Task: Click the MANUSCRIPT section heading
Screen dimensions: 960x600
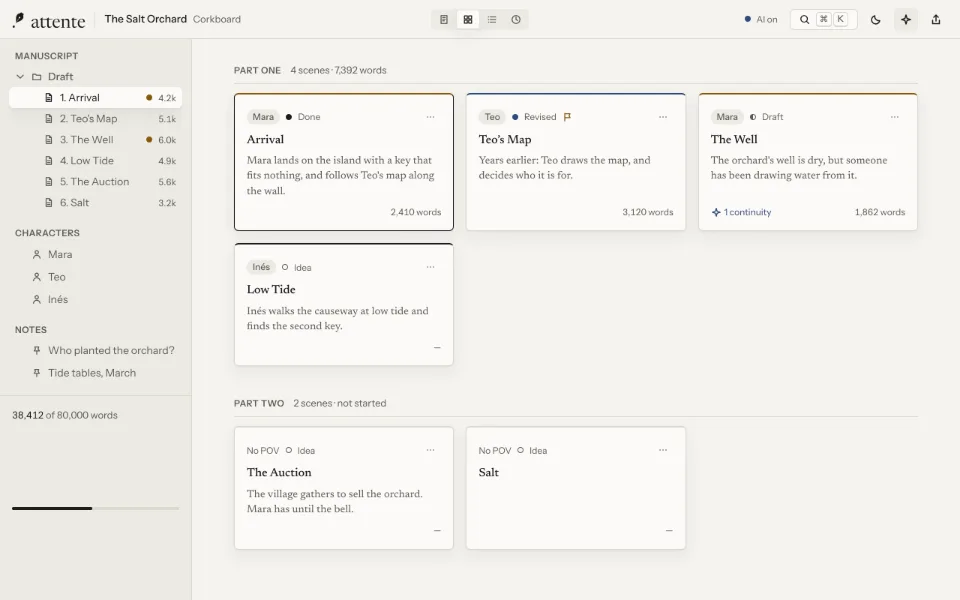Action: [x=47, y=56]
